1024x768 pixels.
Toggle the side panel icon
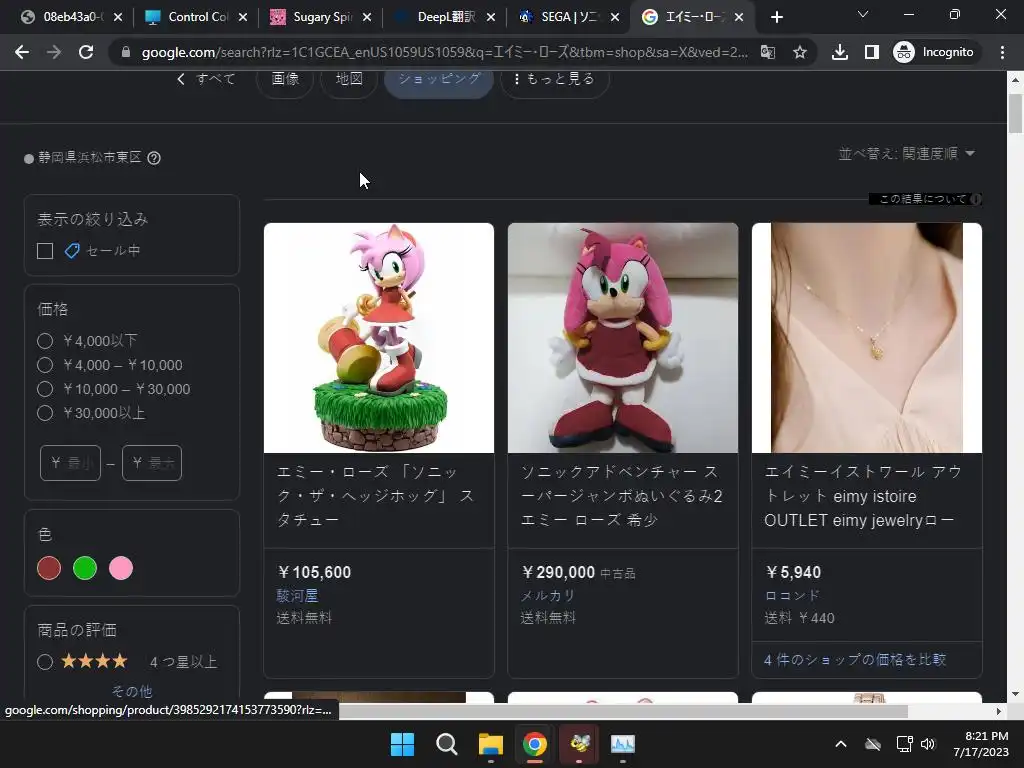click(x=871, y=52)
